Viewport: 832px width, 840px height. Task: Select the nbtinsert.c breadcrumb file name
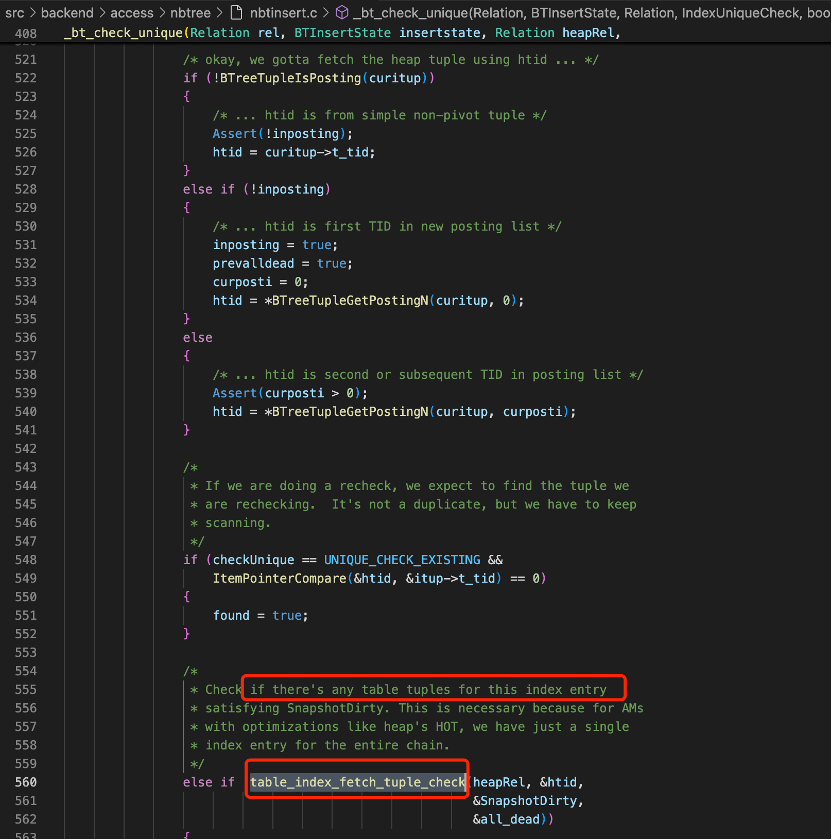pyautogui.click(x=283, y=12)
